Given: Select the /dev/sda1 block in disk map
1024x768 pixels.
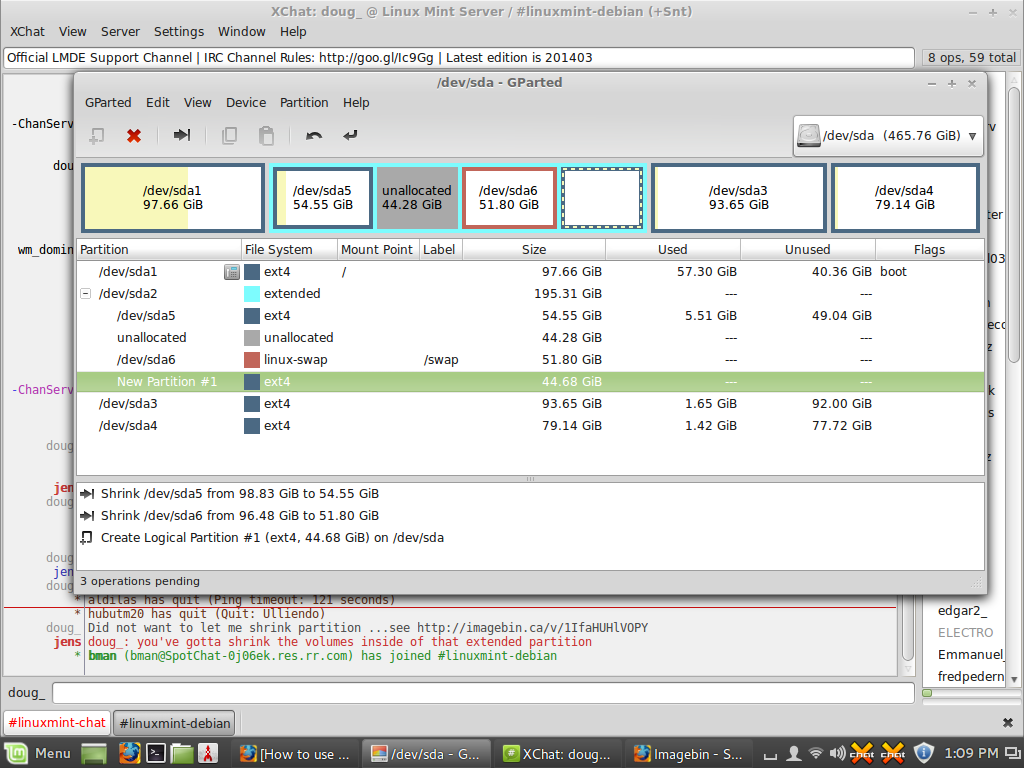Looking at the screenshot, I should (173, 197).
